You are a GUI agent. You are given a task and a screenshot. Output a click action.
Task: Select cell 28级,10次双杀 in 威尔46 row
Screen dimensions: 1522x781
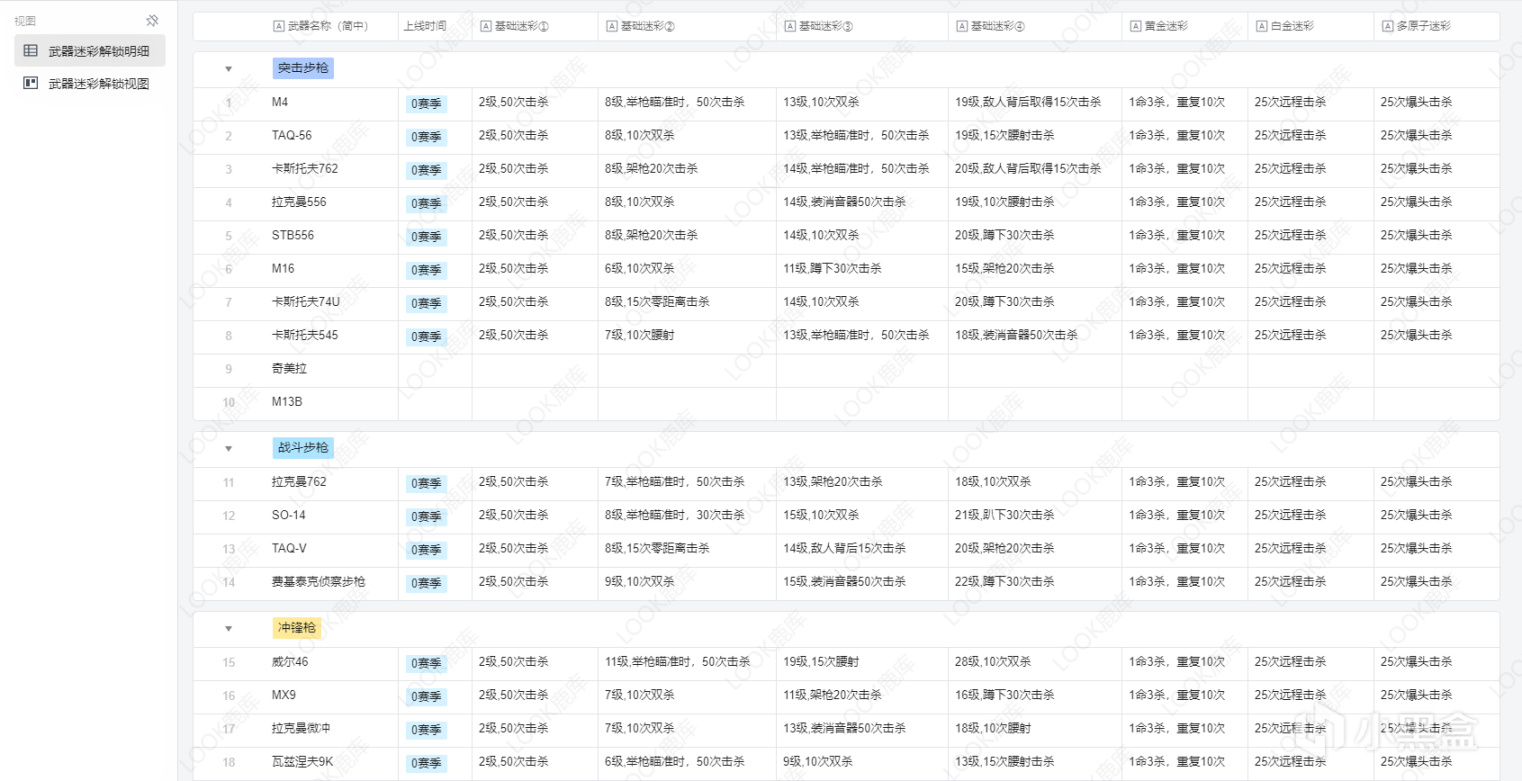click(x=1035, y=664)
